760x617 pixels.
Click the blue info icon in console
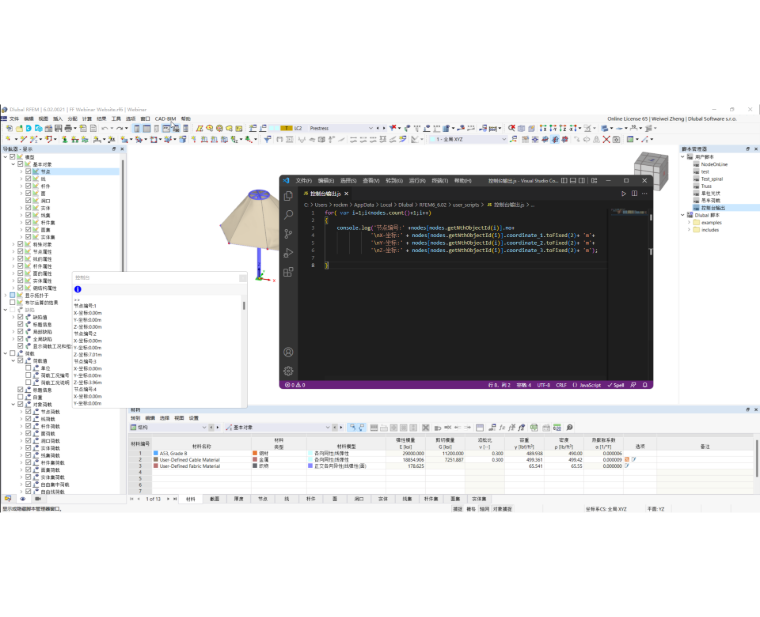click(x=78, y=289)
